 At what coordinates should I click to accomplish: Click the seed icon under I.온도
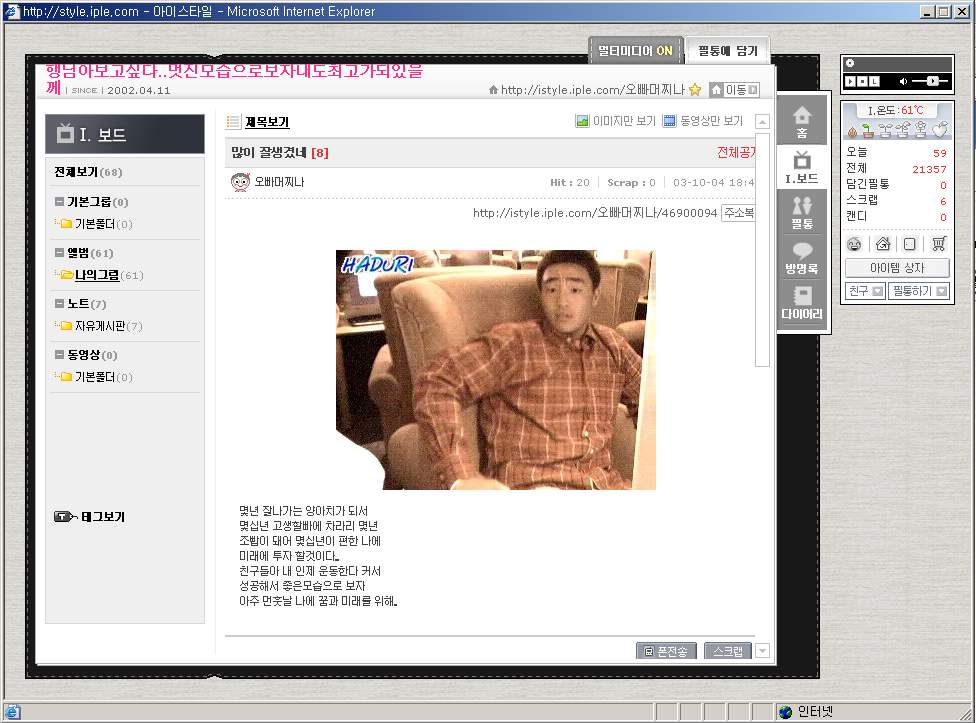(x=852, y=131)
